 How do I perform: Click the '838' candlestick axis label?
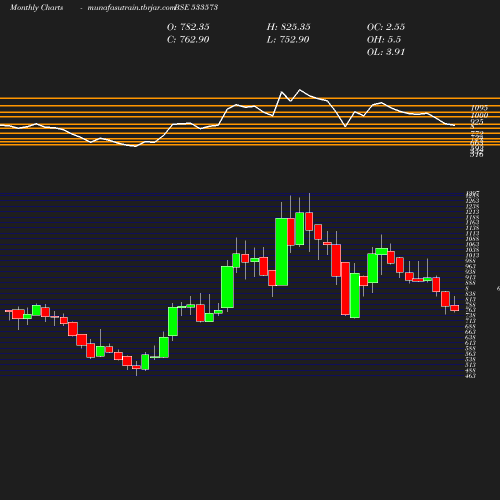pos(471,294)
